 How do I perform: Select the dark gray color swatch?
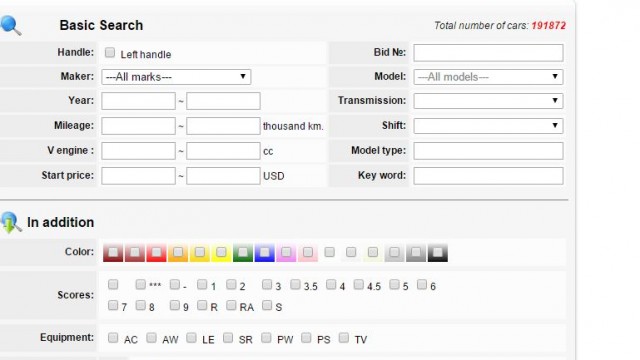tap(416, 252)
